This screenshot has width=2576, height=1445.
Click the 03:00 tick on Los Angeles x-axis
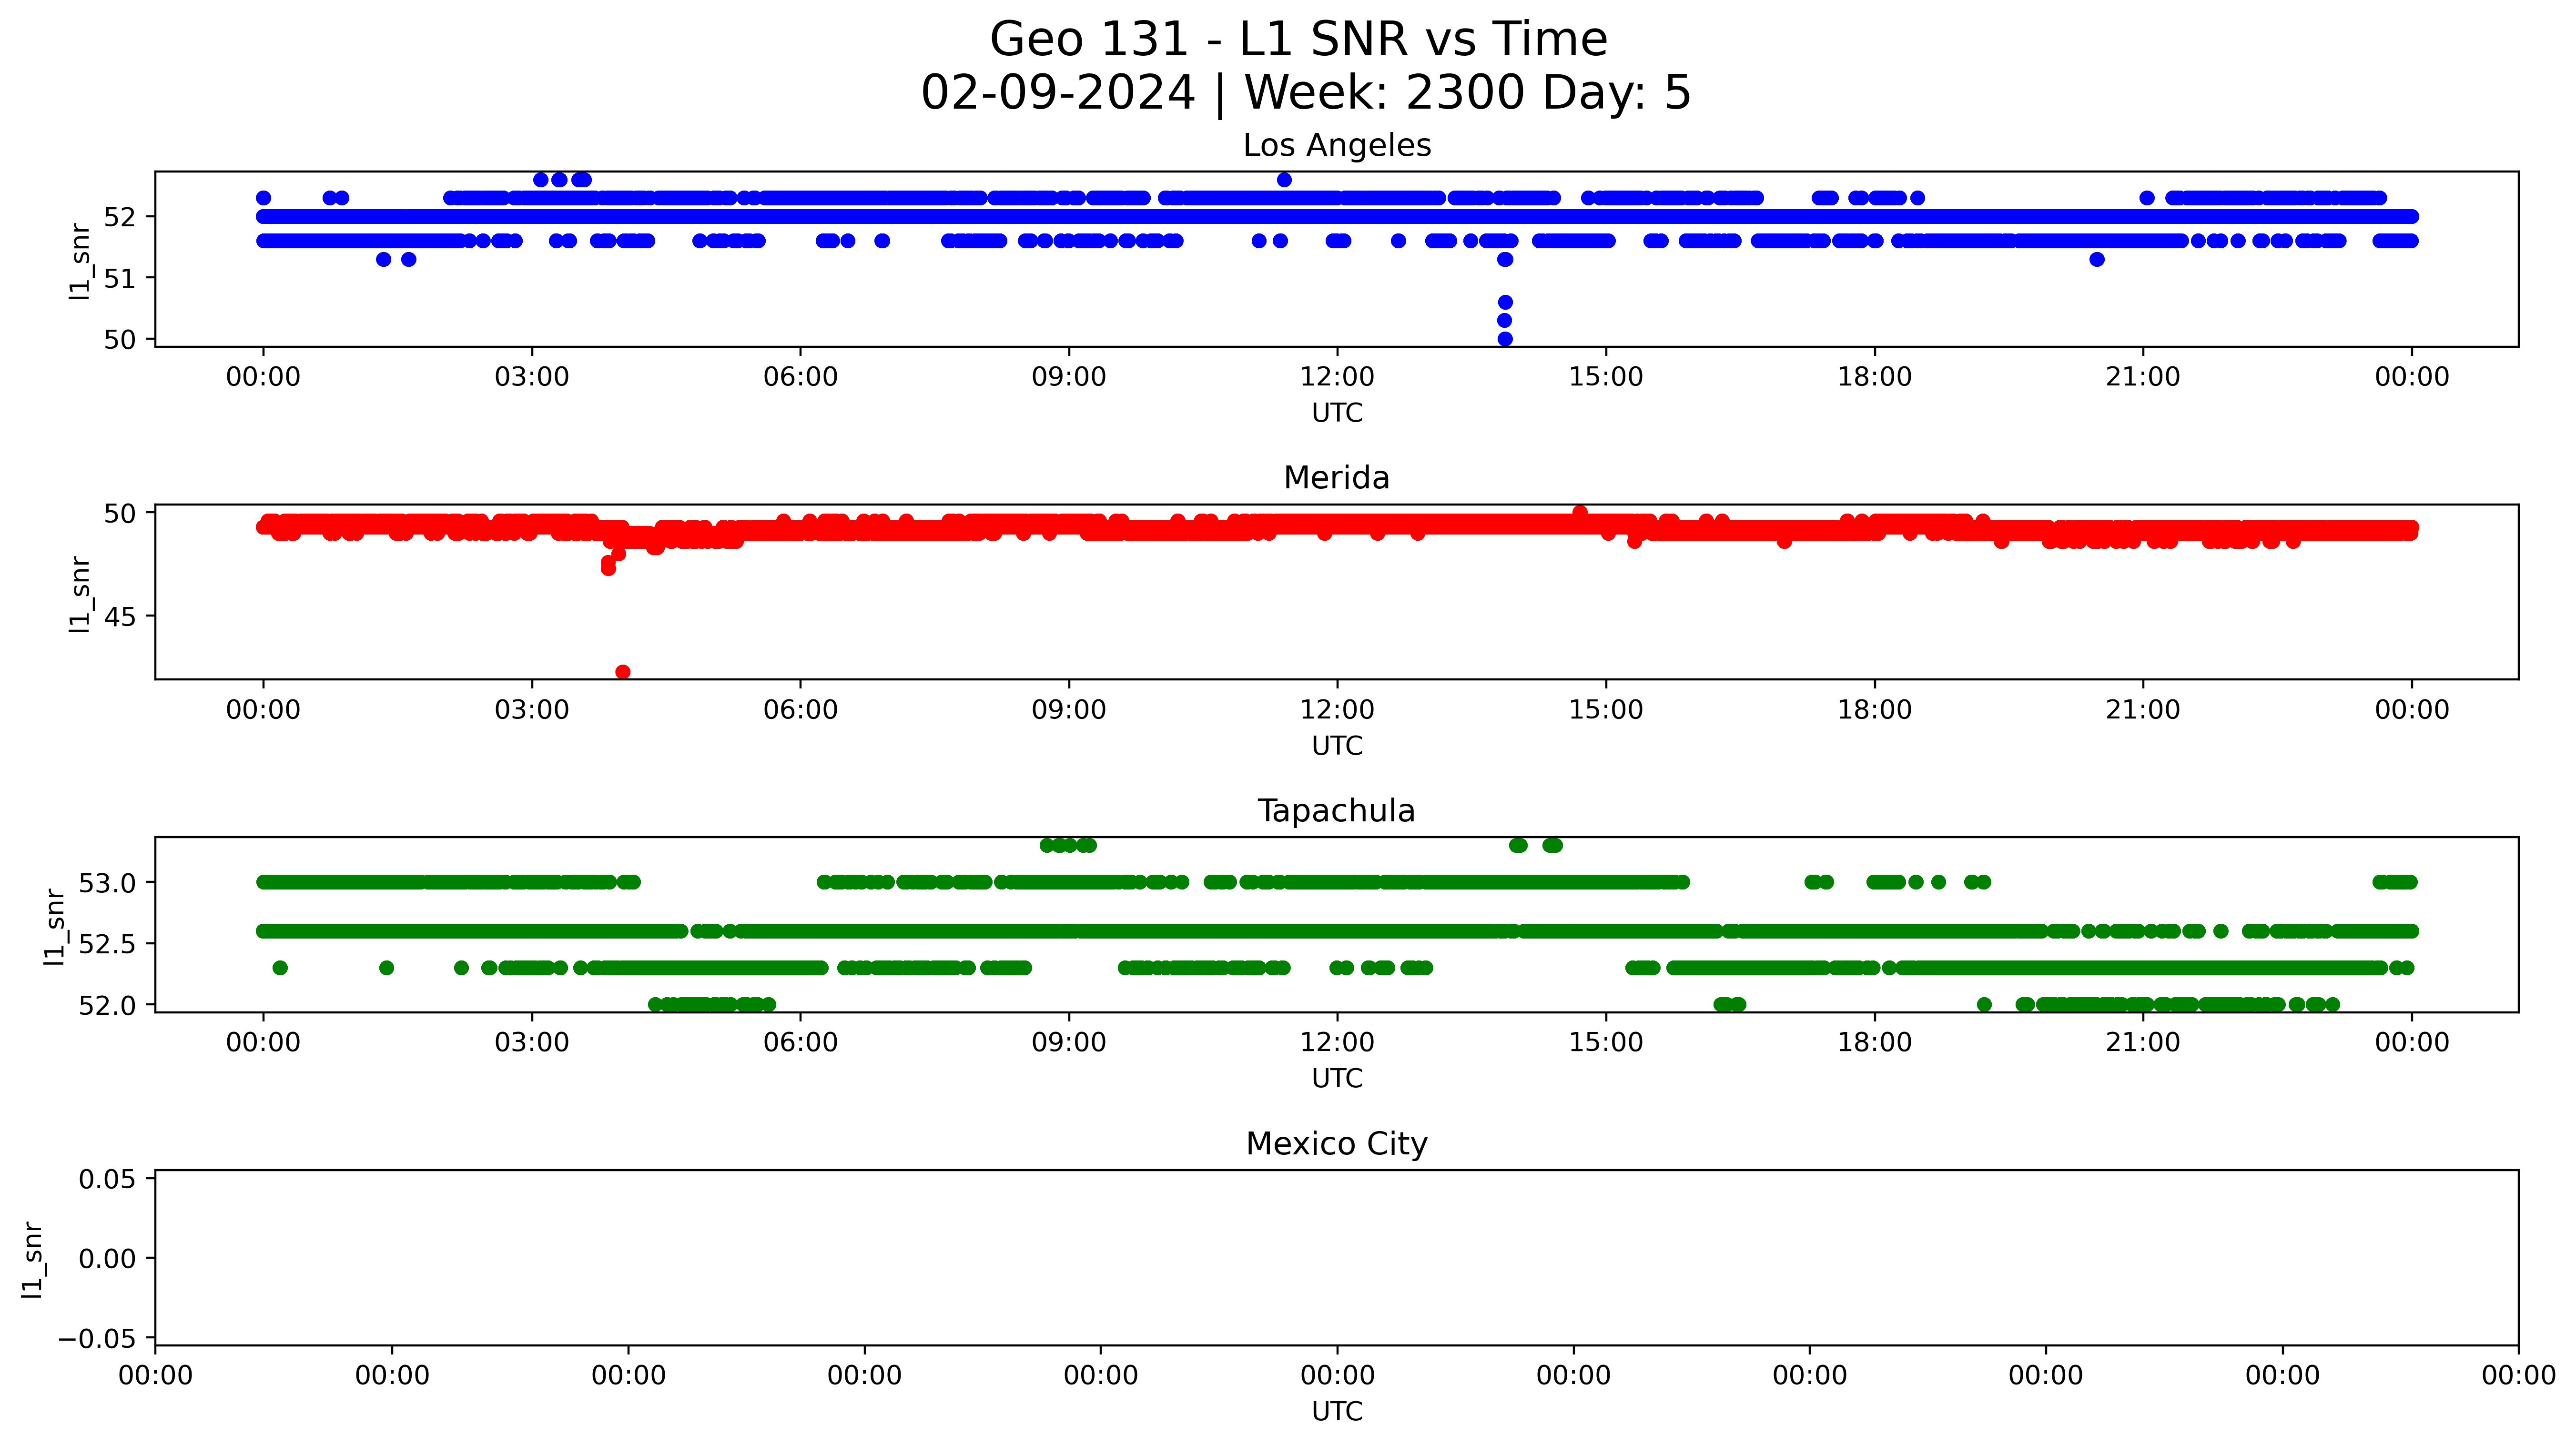[x=532, y=377]
